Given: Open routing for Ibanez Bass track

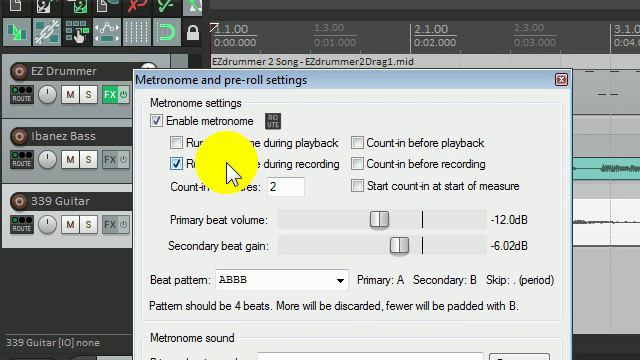Looking at the screenshot, I should (22, 159).
